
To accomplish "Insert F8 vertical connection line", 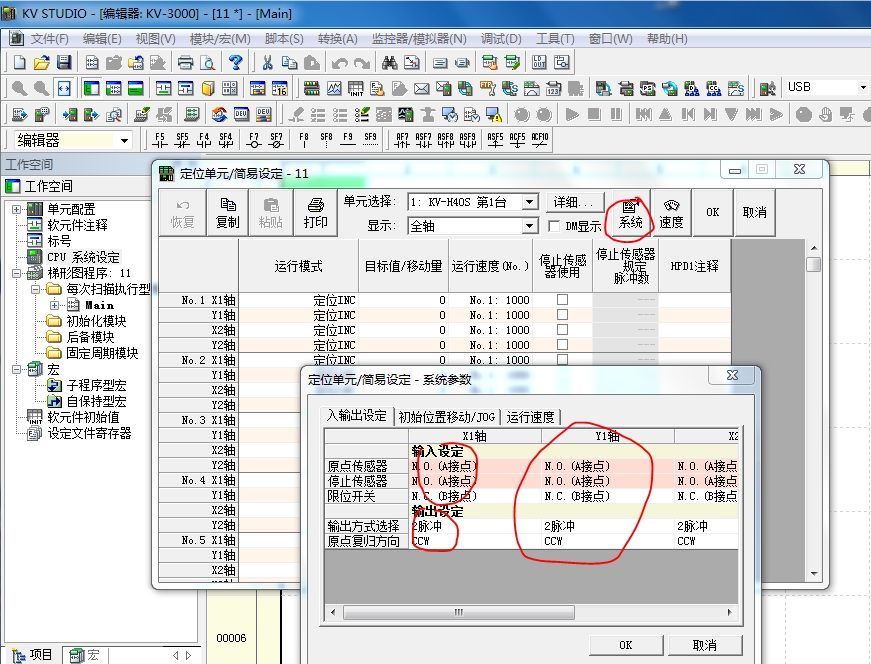I will [x=304, y=139].
